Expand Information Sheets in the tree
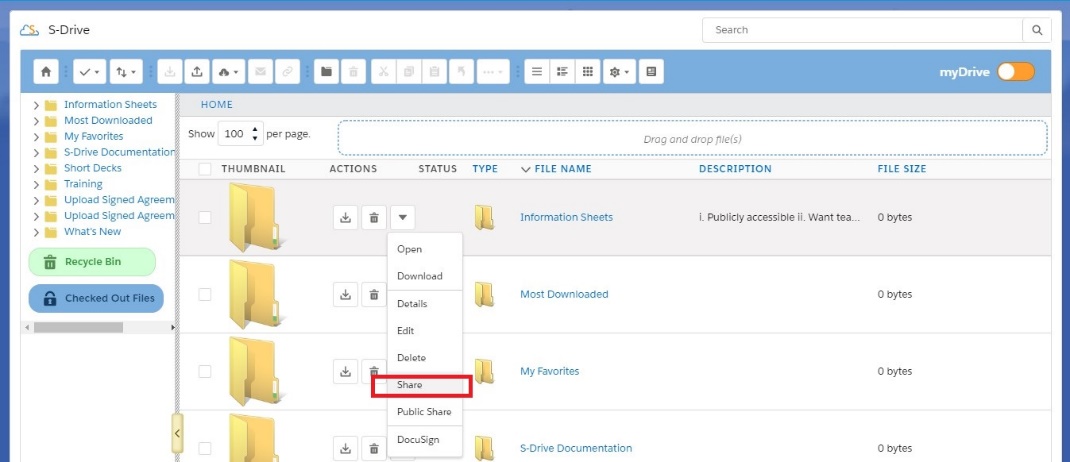This screenshot has width=1070, height=462. (36, 105)
